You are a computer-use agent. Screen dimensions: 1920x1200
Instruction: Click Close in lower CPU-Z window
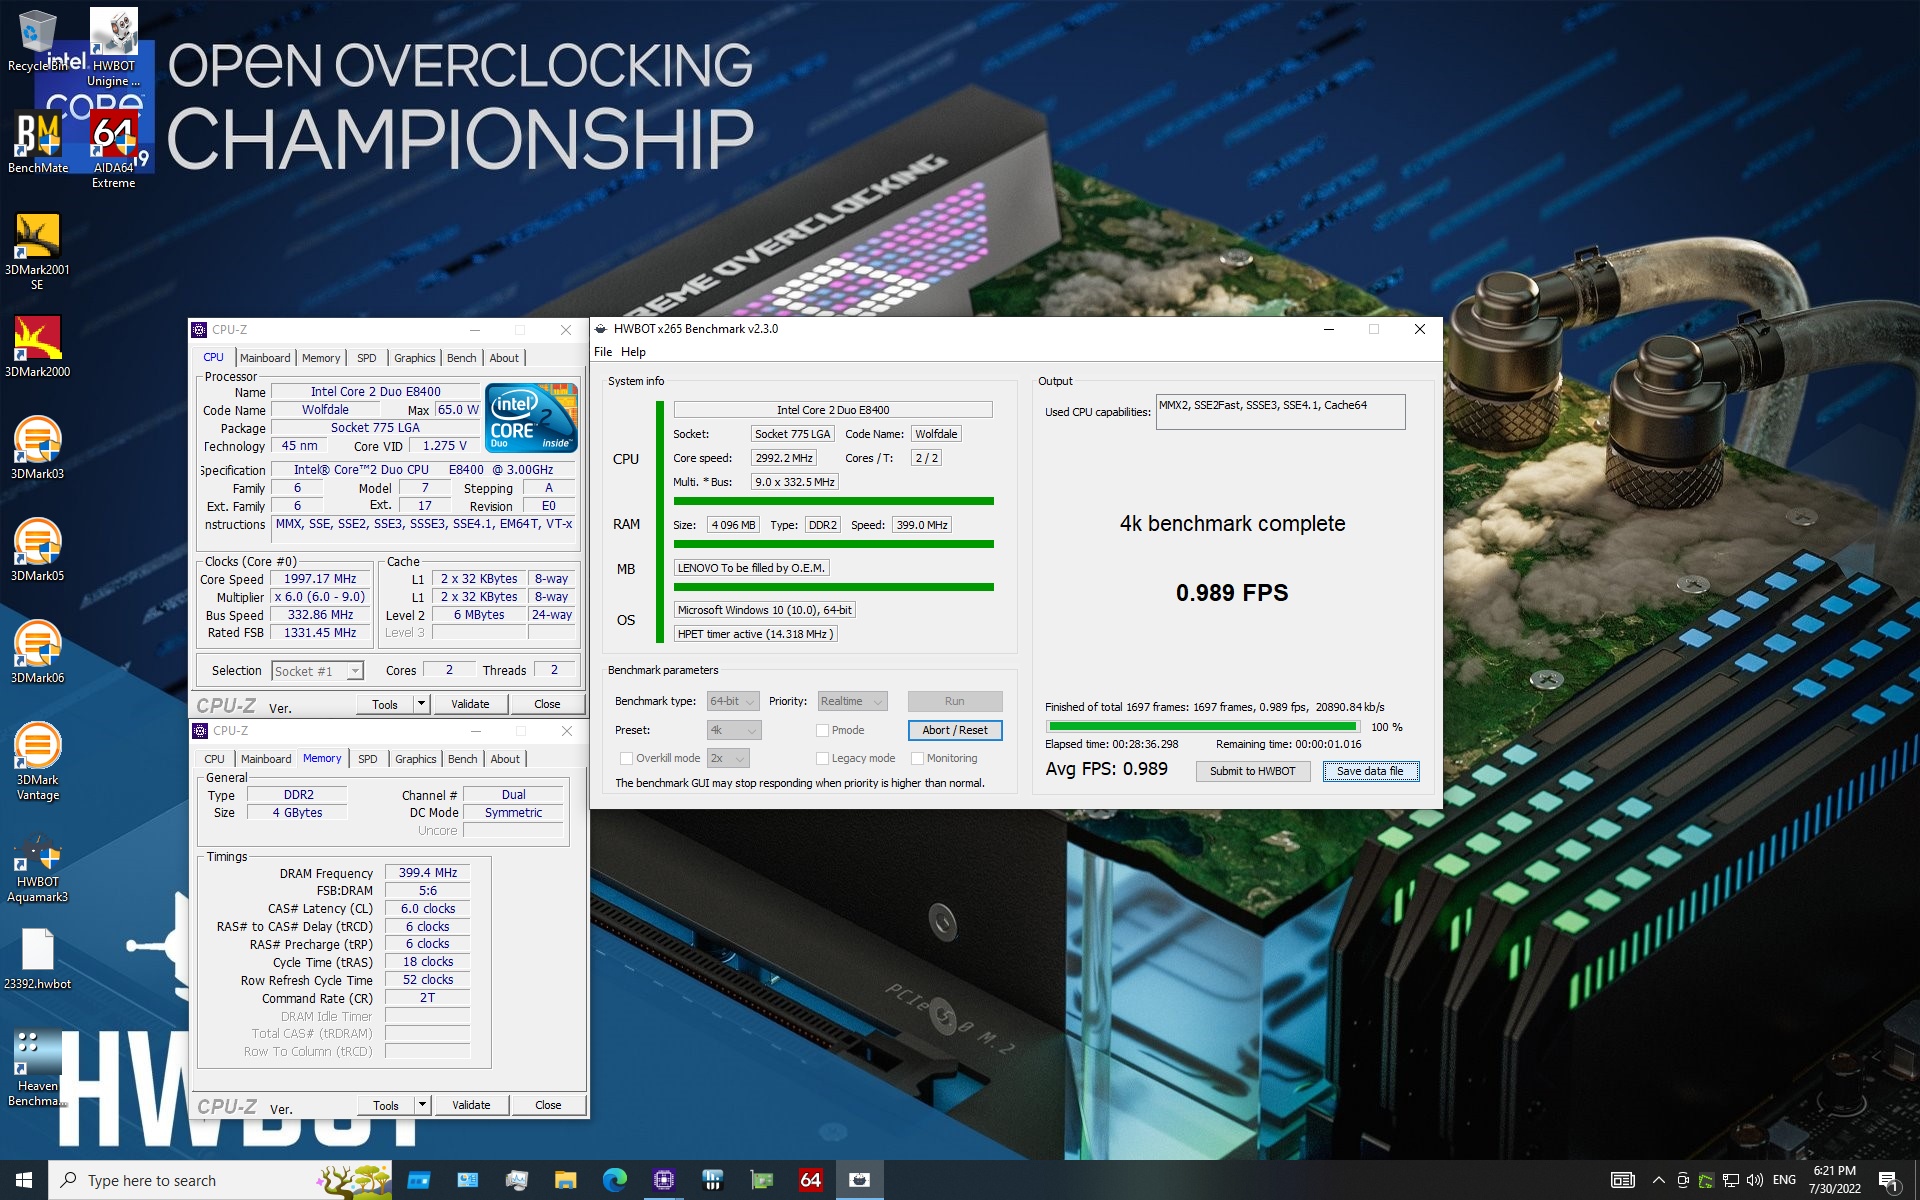coord(548,1105)
